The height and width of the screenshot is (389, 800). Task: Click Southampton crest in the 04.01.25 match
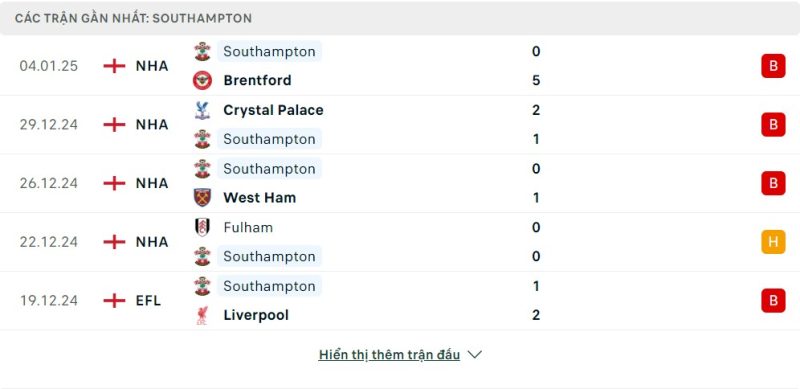[x=202, y=52]
